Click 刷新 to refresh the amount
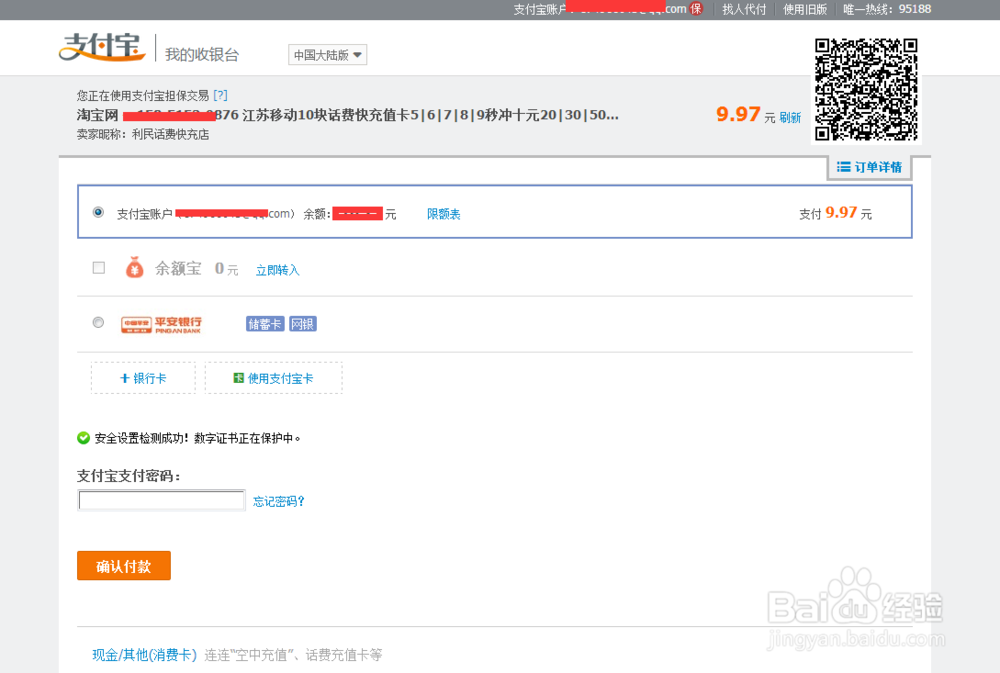Viewport: 1000px width, 673px height. point(790,117)
